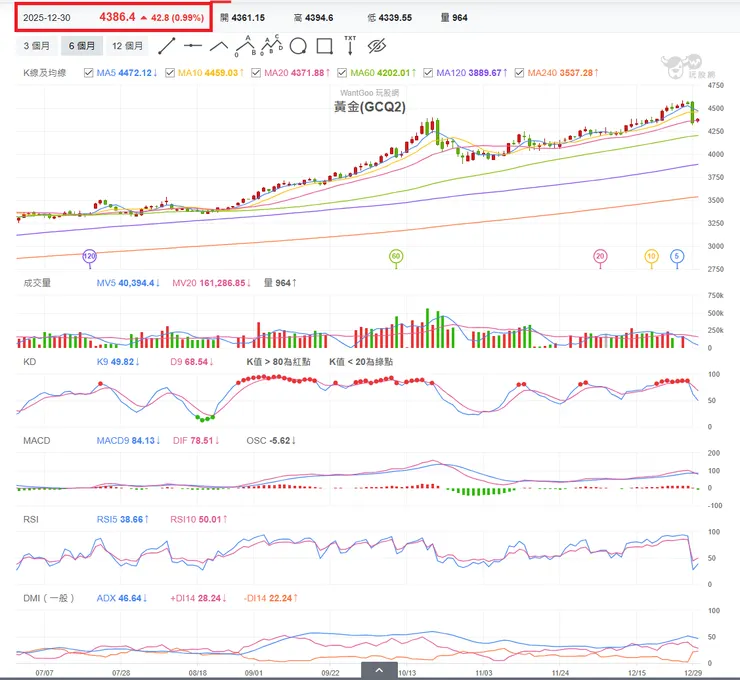Click the OSC -5.62 value
The image size is (740, 680).
[271, 440]
